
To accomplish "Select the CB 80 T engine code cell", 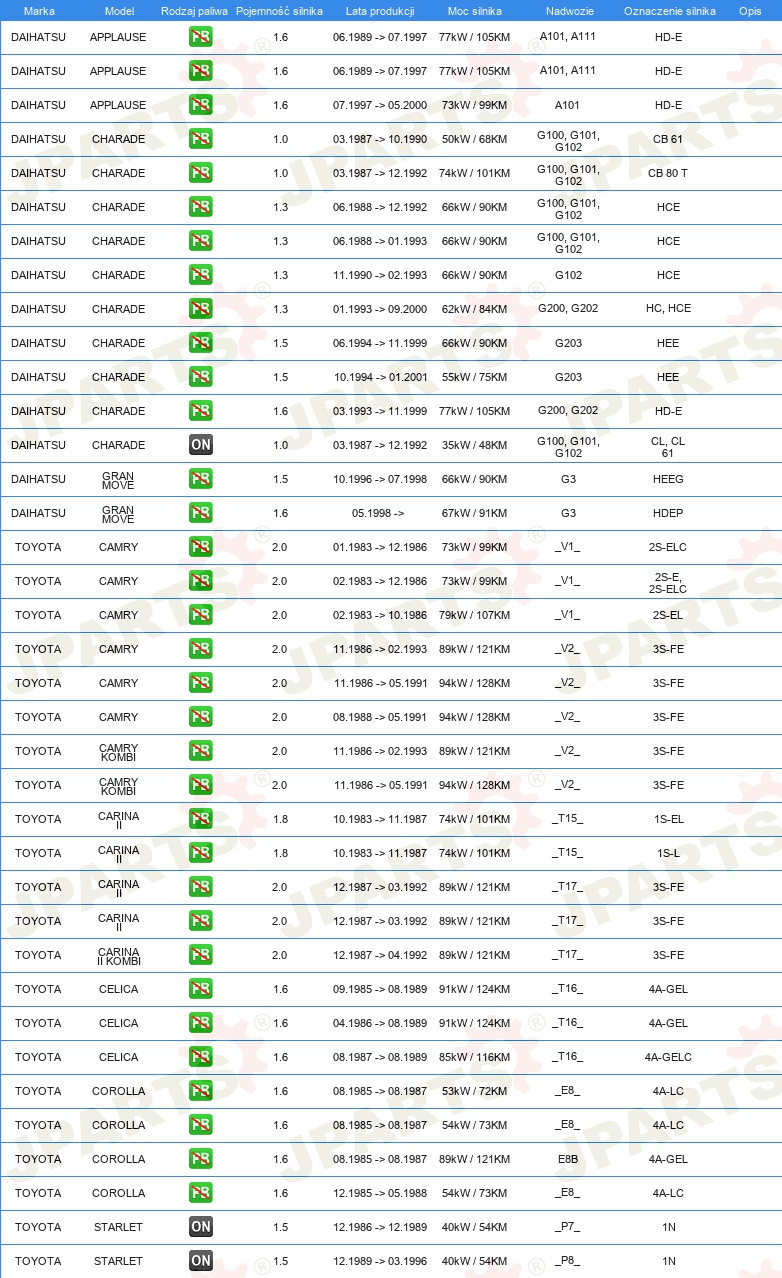I will click(x=668, y=173).
